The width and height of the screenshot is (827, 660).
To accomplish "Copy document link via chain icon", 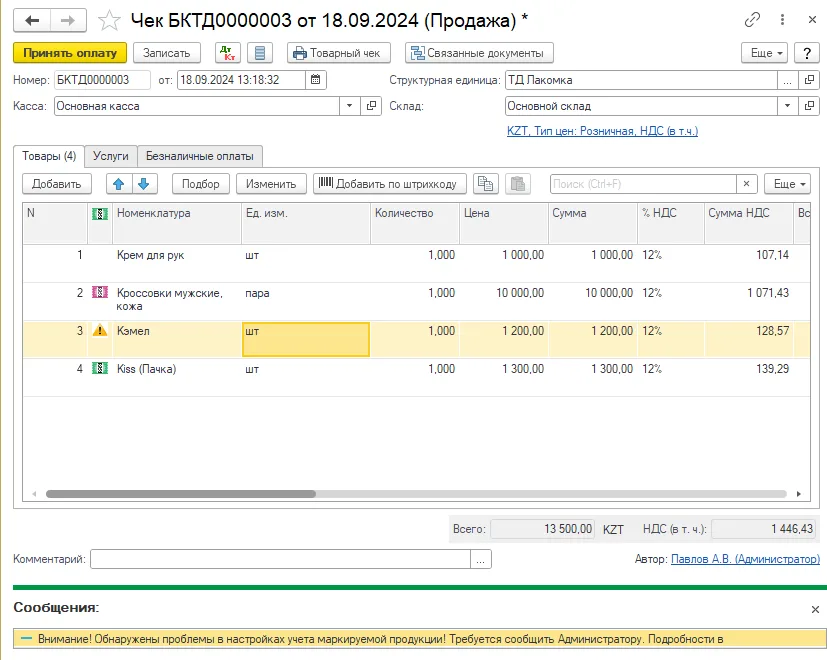I will point(752,20).
